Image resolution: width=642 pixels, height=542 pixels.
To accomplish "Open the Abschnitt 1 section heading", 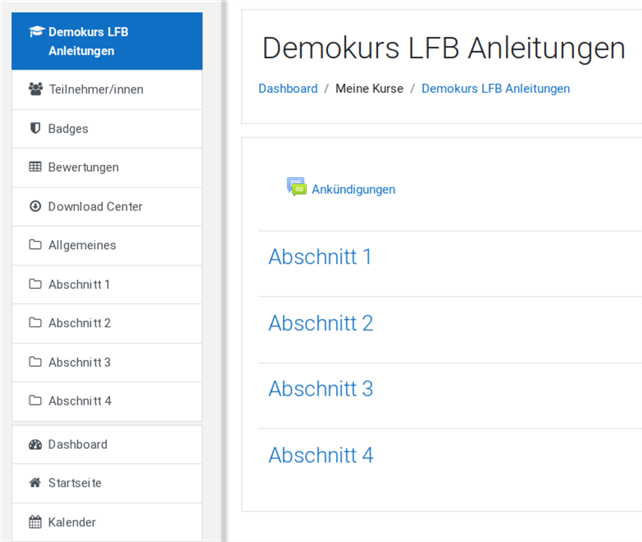I will [x=320, y=257].
